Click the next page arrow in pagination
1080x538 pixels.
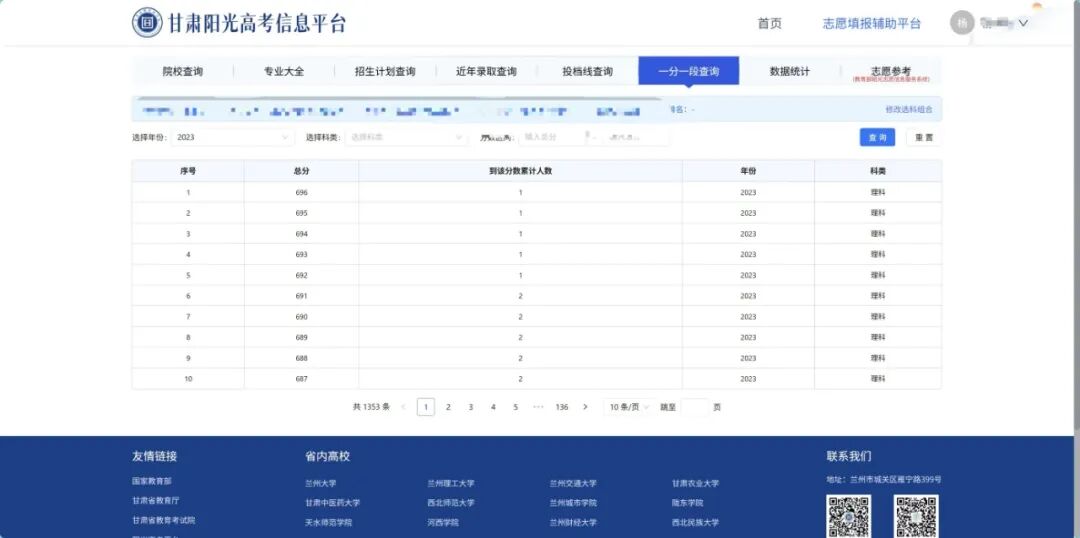click(585, 407)
